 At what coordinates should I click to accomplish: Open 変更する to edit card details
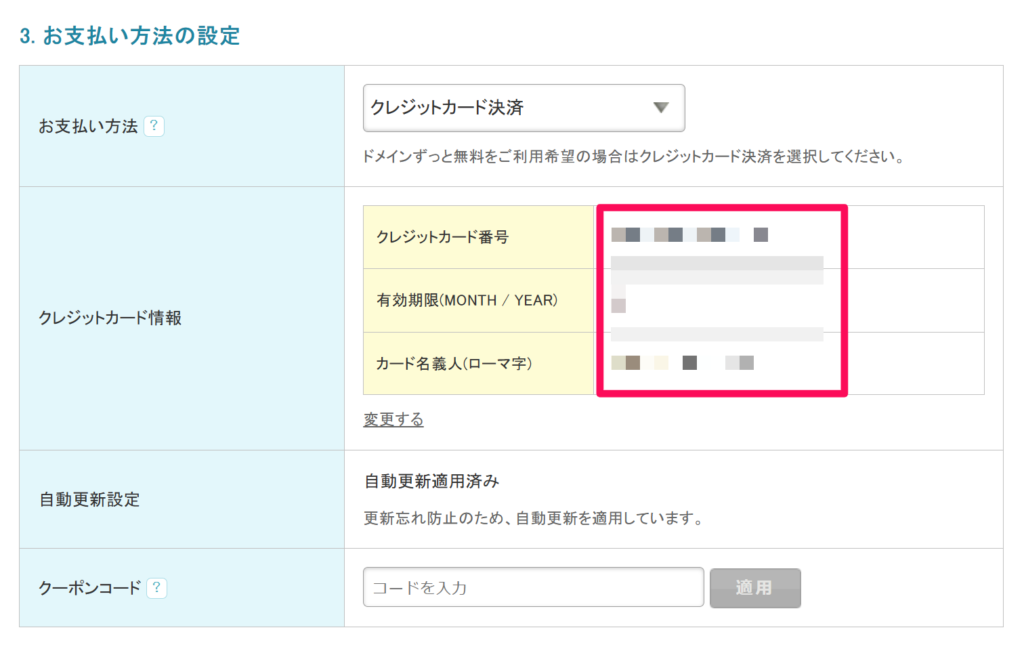[x=392, y=420]
